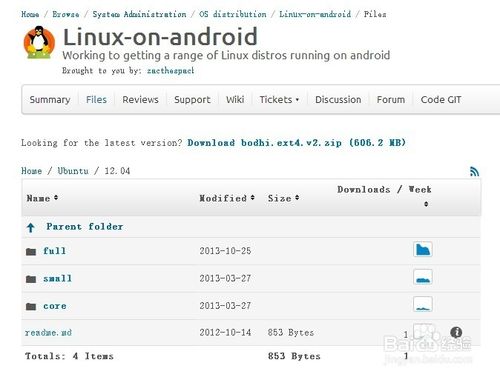This screenshot has height=377, width=500.
Task: Open the RSS feed icon
Action: click(474, 171)
